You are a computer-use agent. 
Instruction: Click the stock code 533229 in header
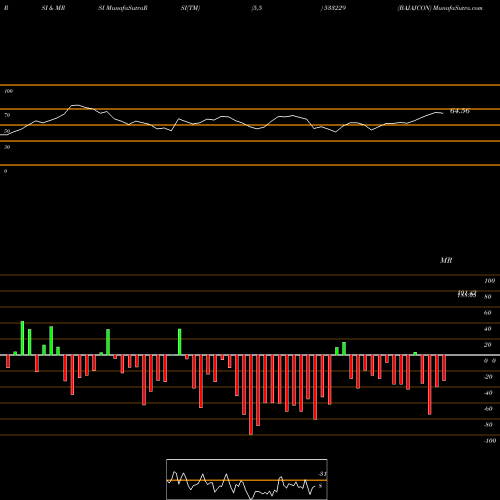tap(334, 8)
